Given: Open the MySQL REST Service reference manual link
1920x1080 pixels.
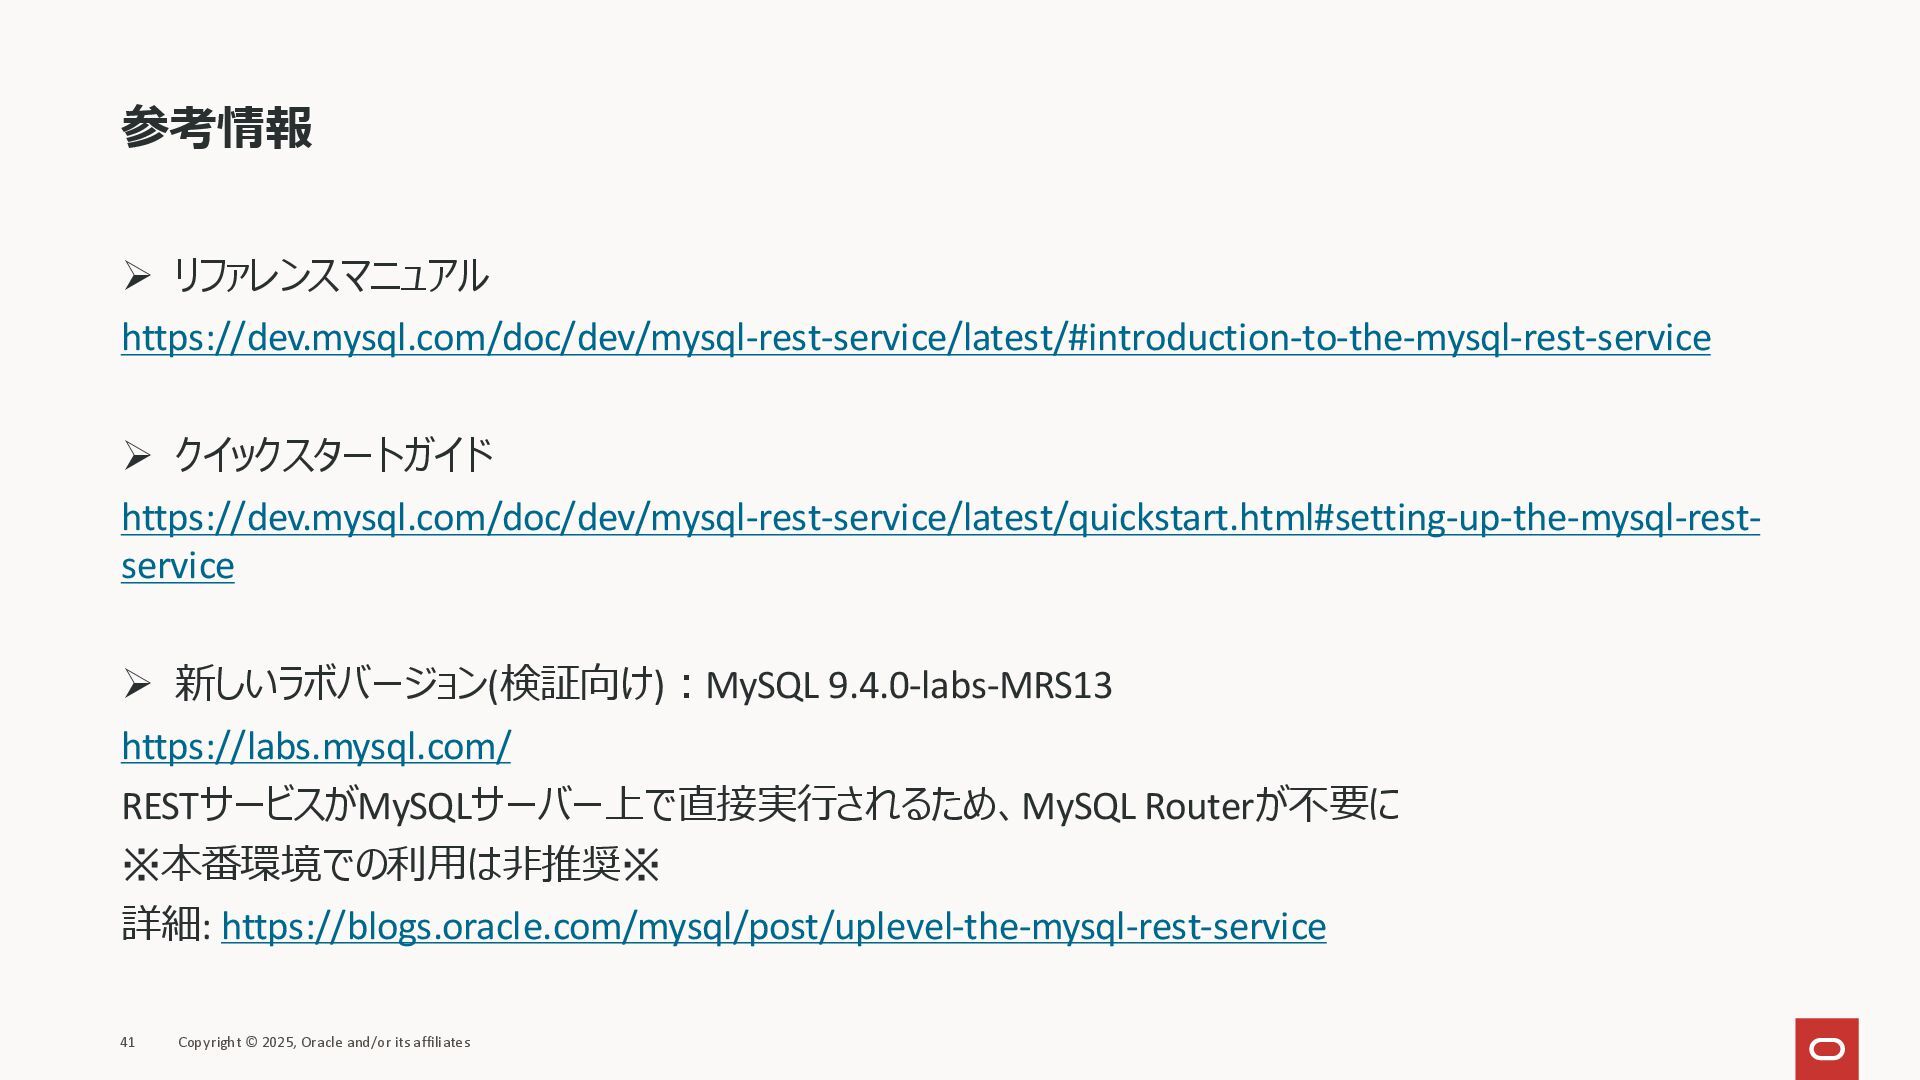Looking at the screenshot, I should [915, 338].
